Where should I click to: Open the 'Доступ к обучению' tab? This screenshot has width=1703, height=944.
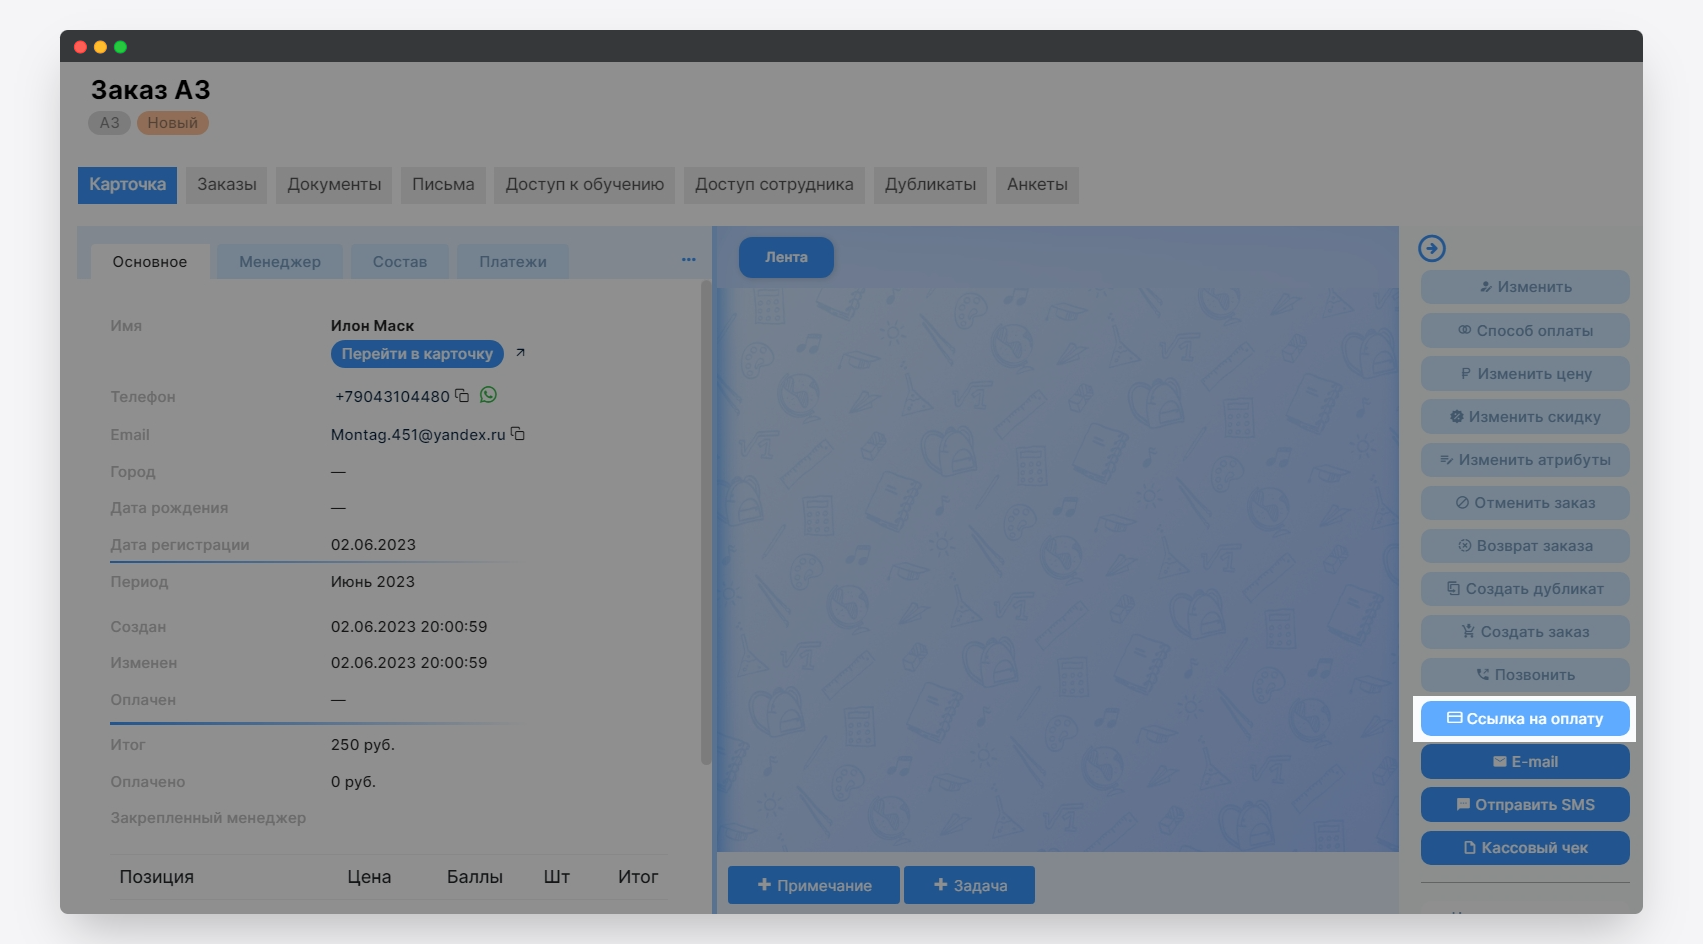click(x=584, y=185)
